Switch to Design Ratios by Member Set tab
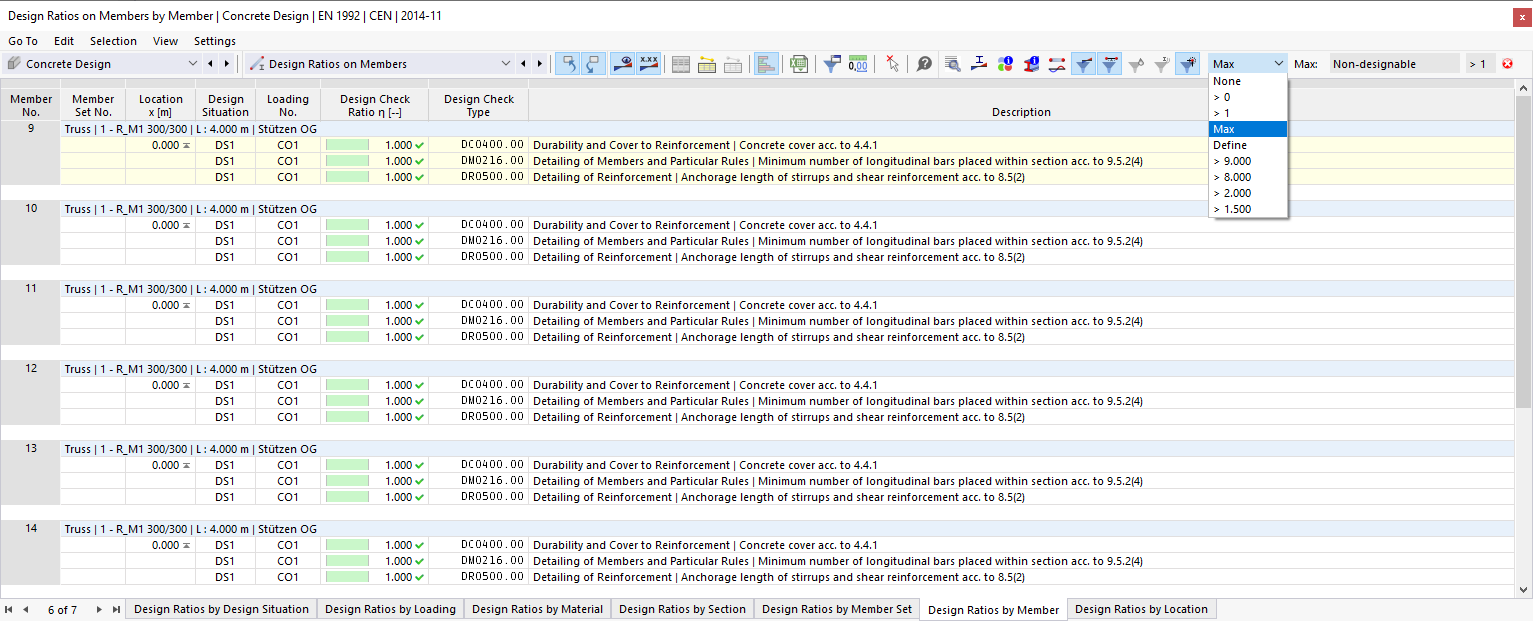The image size is (1533, 621). click(x=837, y=609)
